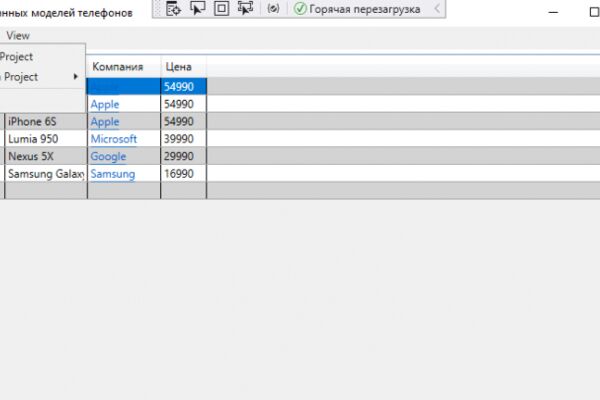The height and width of the screenshot is (400, 600).
Task: Expand the Project submenu arrow entry
Action: pos(42,77)
